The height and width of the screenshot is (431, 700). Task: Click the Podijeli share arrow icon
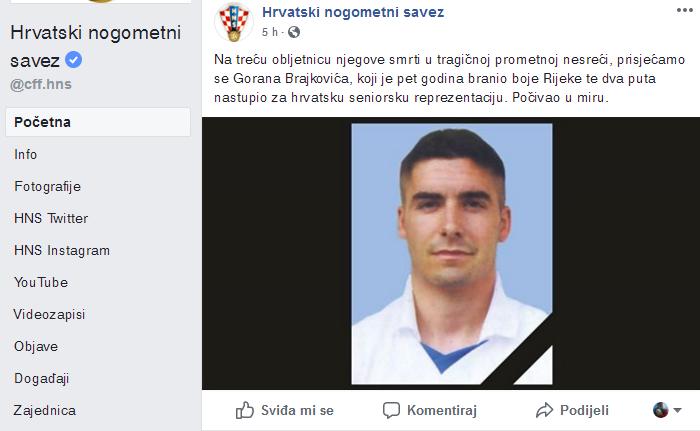pos(544,410)
